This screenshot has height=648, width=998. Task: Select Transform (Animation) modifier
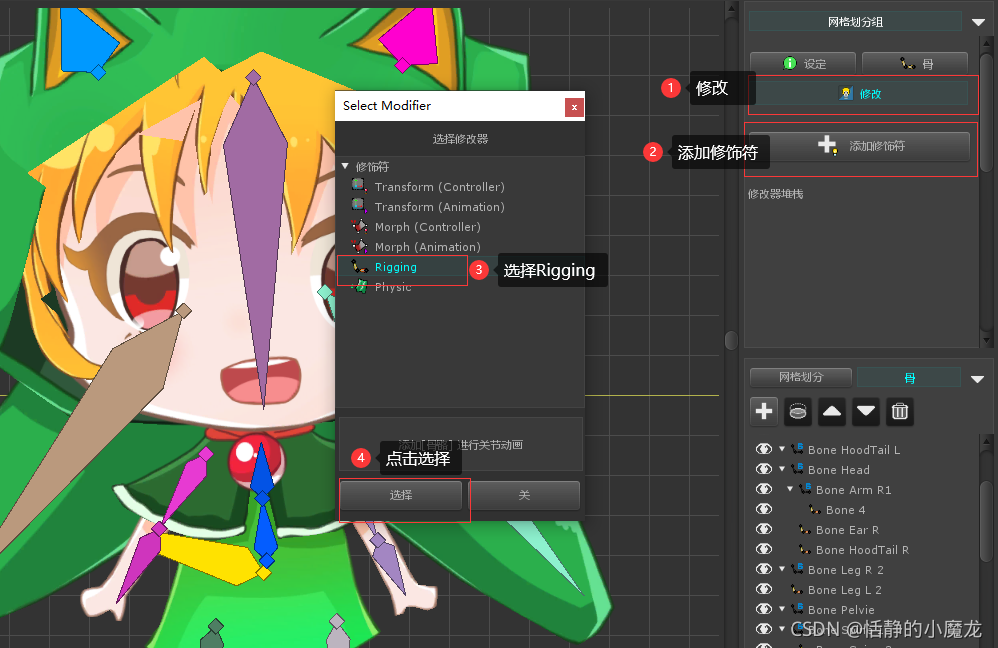[439, 207]
